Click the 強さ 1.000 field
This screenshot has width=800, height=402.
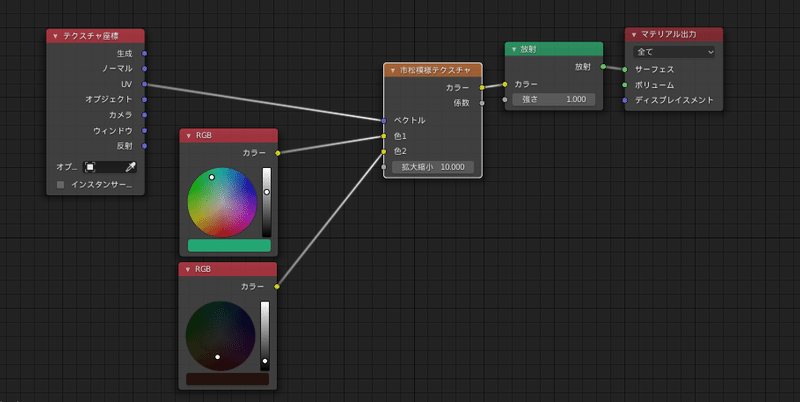coord(554,99)
